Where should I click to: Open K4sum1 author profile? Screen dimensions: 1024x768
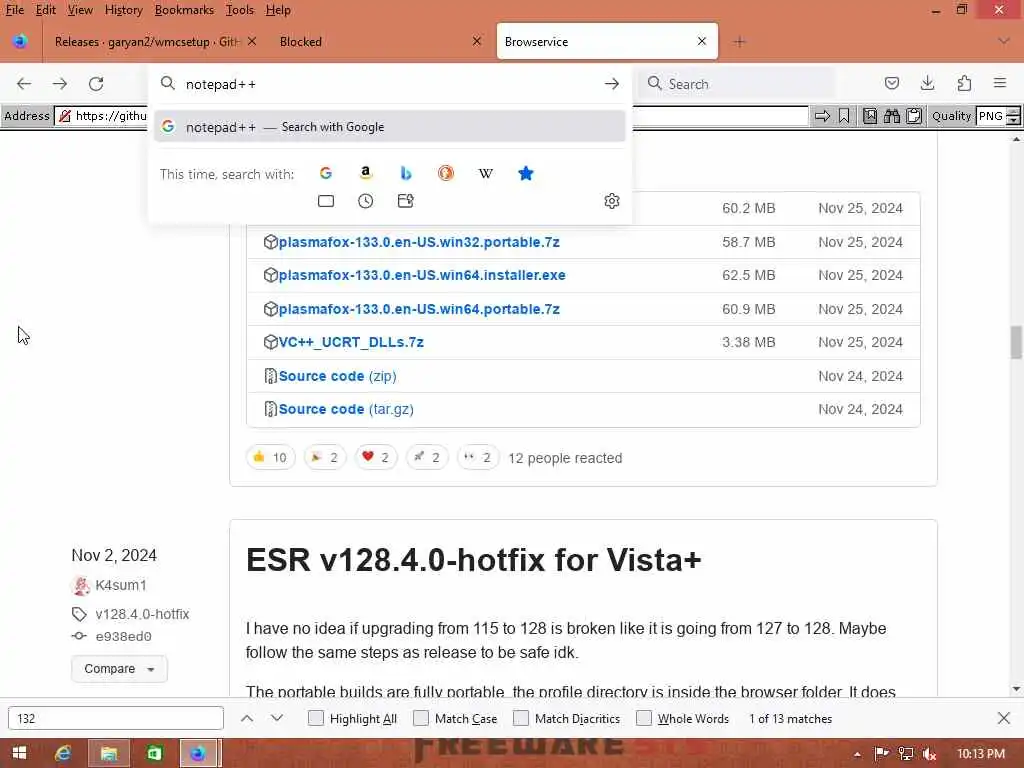[121, 585]
